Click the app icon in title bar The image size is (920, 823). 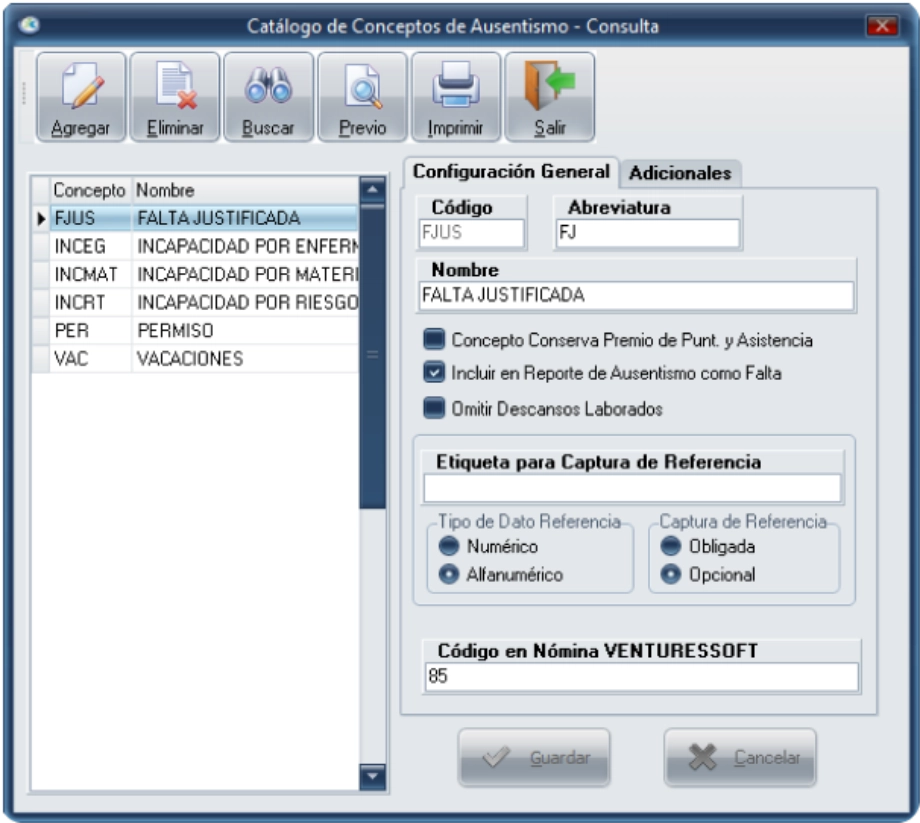coord(28,27)
